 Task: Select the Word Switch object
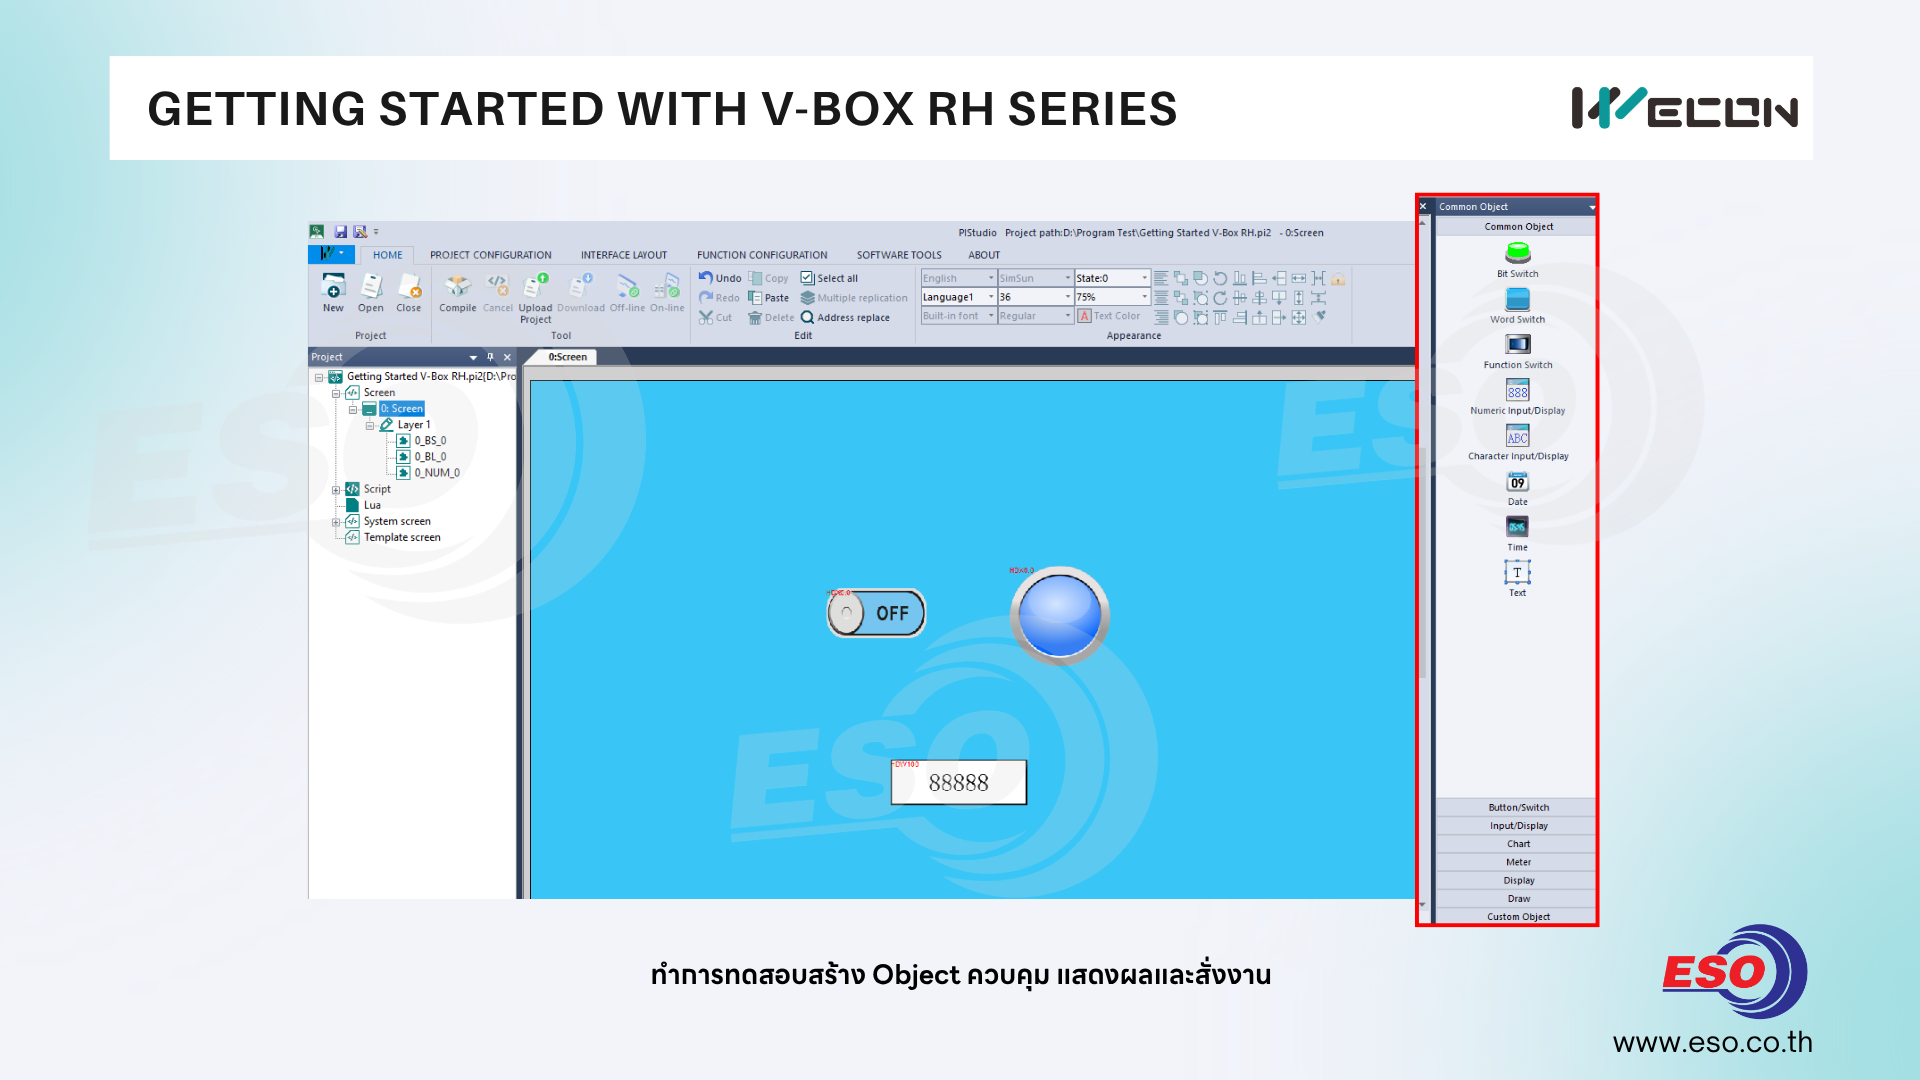(x=1517, y=300)
